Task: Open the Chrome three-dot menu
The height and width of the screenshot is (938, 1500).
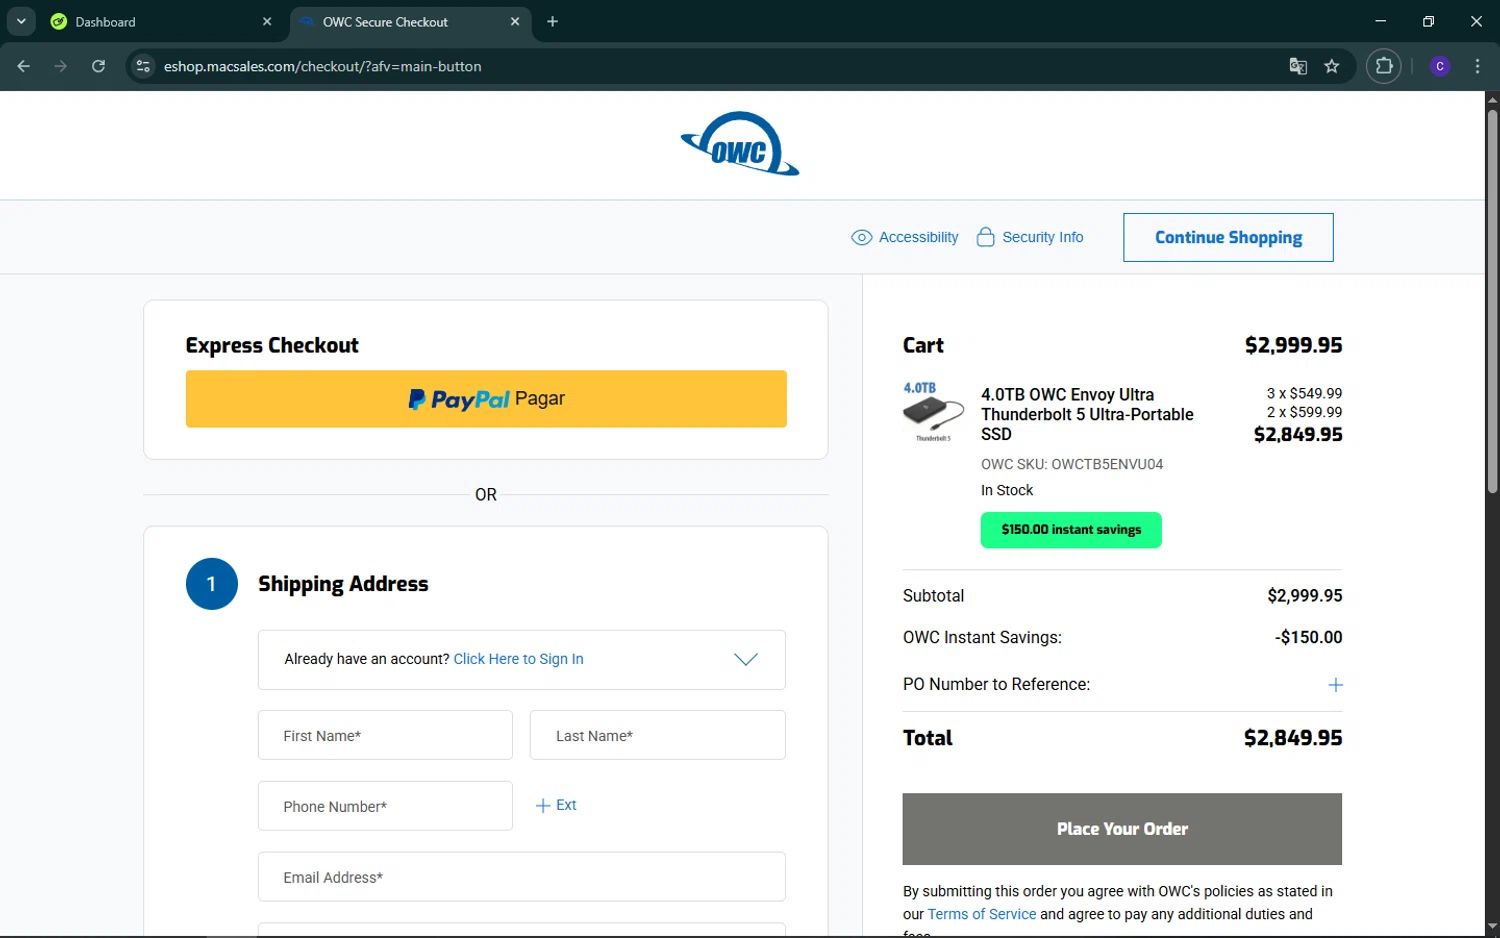Action: pos(1477,66)
